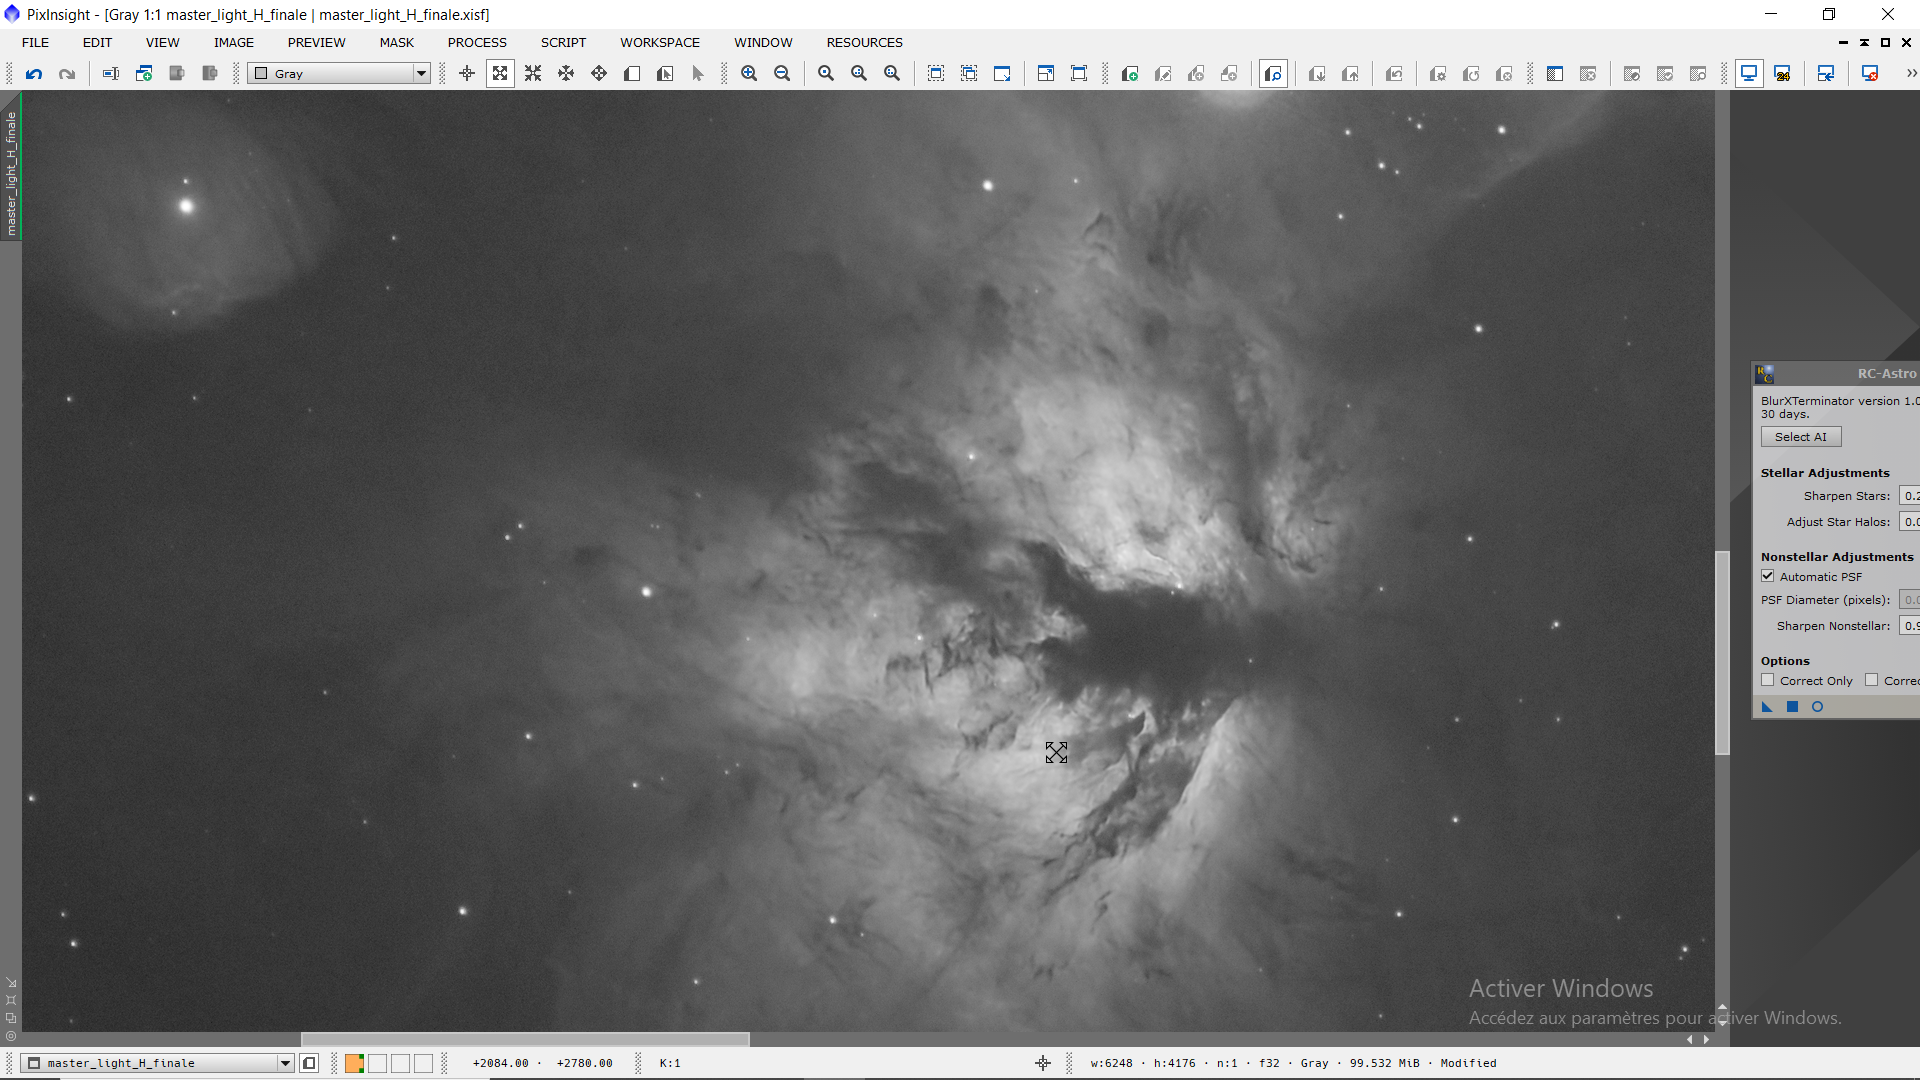
Task: Open the SCRIPT menu
Action: coord(563,42)
